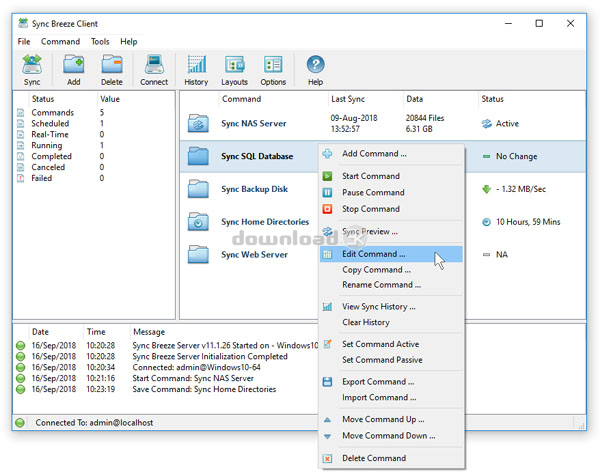This screenshot has height=474, width=600.
Task: Select Set Command Active menu entry
Action: coord(391,344)
